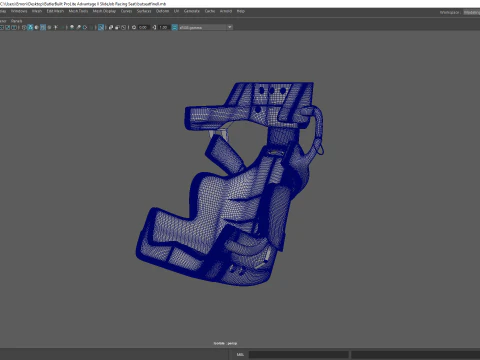Open the Mesh Display menu
The width and height of the screenshot is (480, 360).
104,11
